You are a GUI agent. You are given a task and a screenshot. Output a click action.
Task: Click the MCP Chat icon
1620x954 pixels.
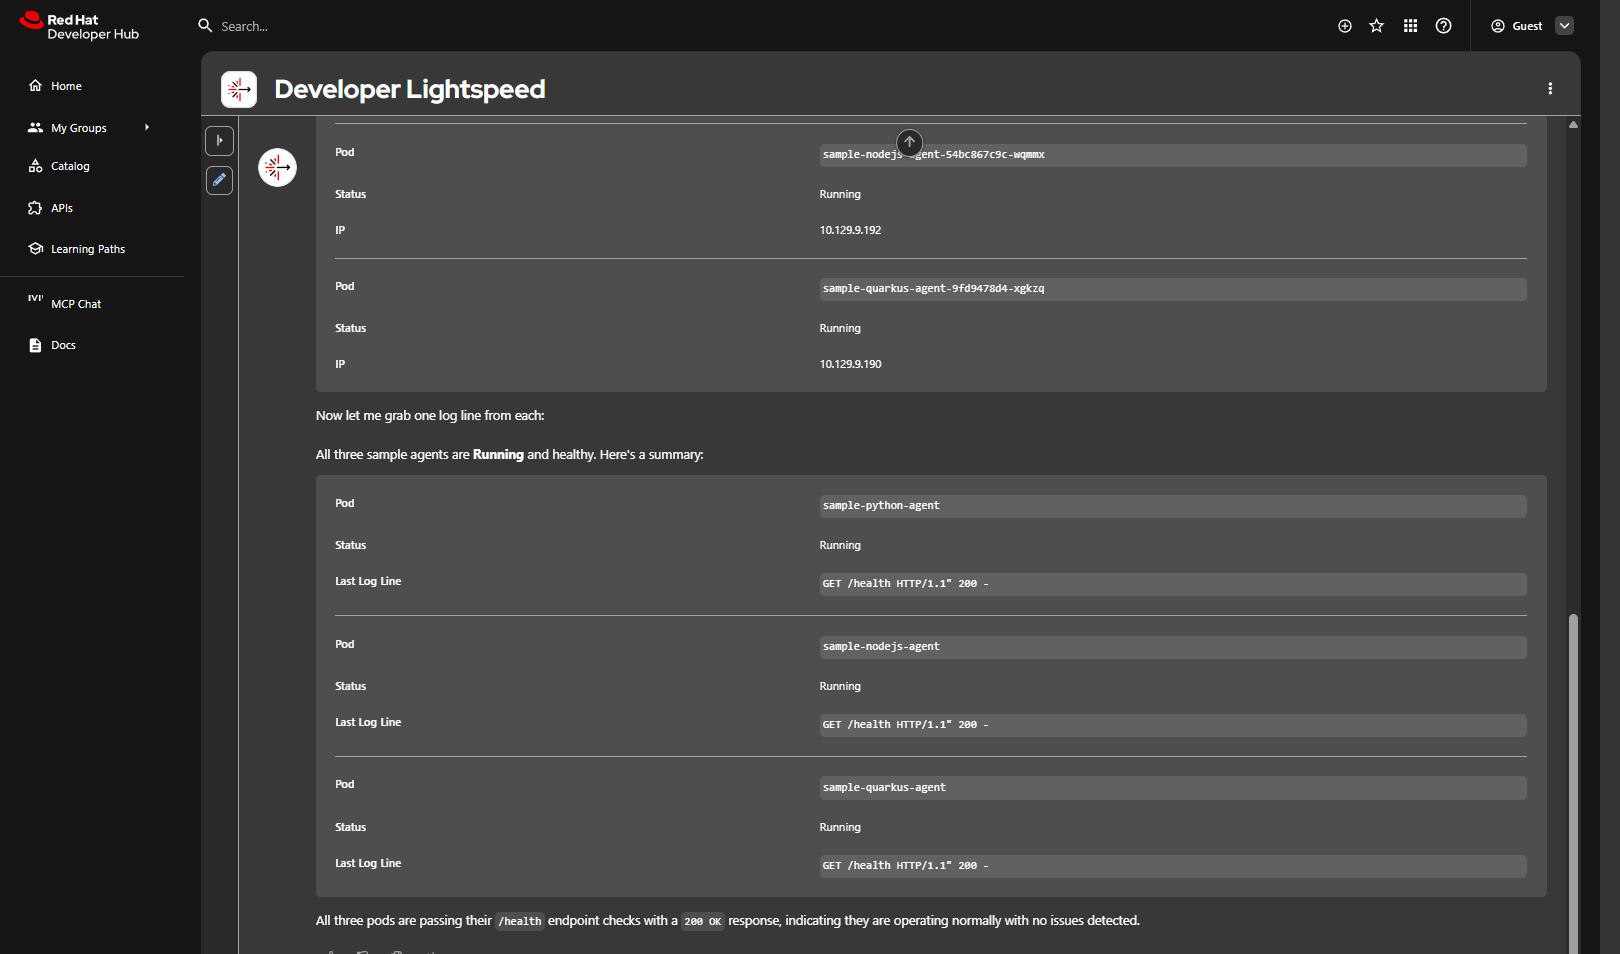click(36, 298)
